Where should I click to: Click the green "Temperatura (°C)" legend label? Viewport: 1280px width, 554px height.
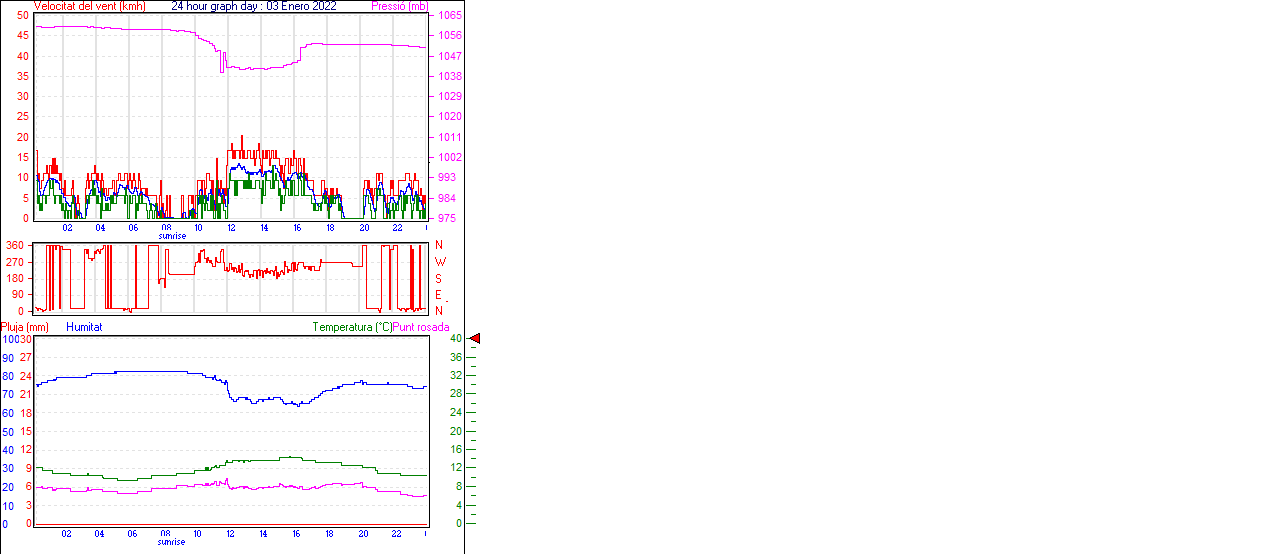[352, 327]
